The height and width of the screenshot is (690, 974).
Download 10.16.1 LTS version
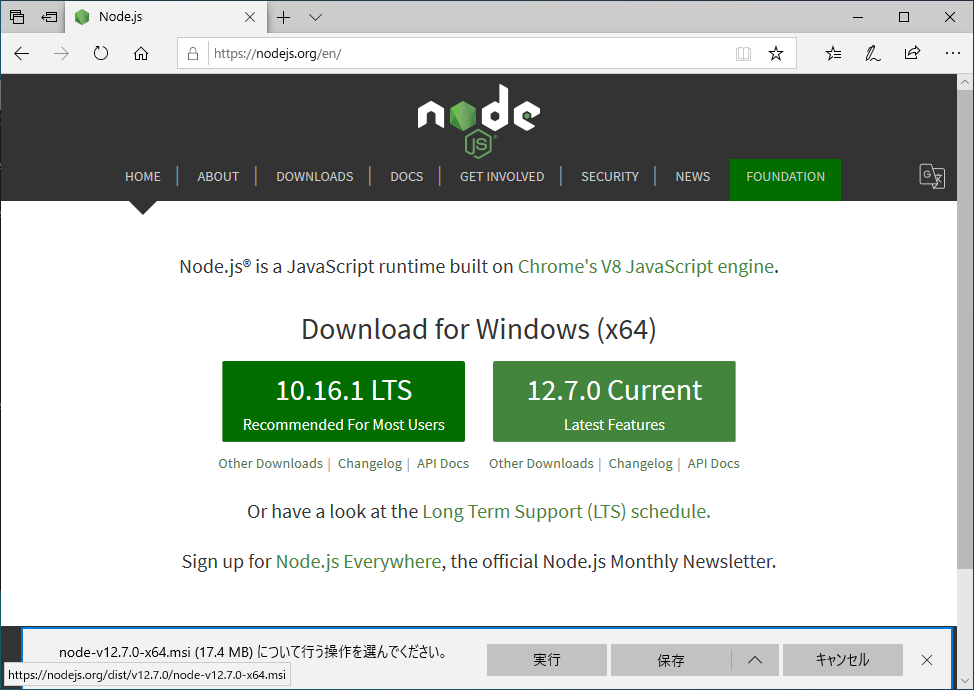(x=344, y=401)
